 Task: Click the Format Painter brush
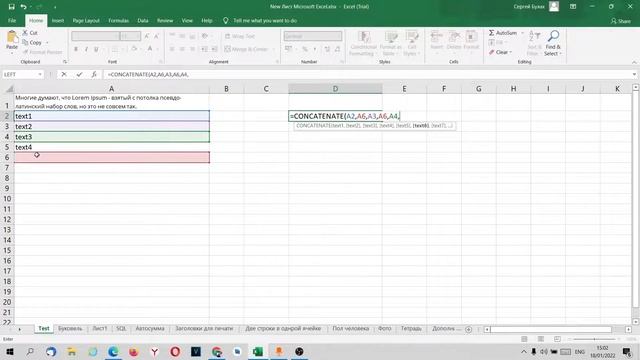pyautogui.click(x=25, y=52)
